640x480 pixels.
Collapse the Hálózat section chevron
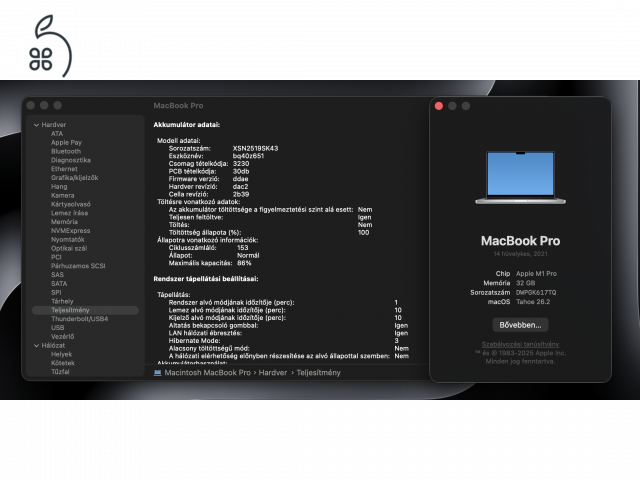(36, 346)
